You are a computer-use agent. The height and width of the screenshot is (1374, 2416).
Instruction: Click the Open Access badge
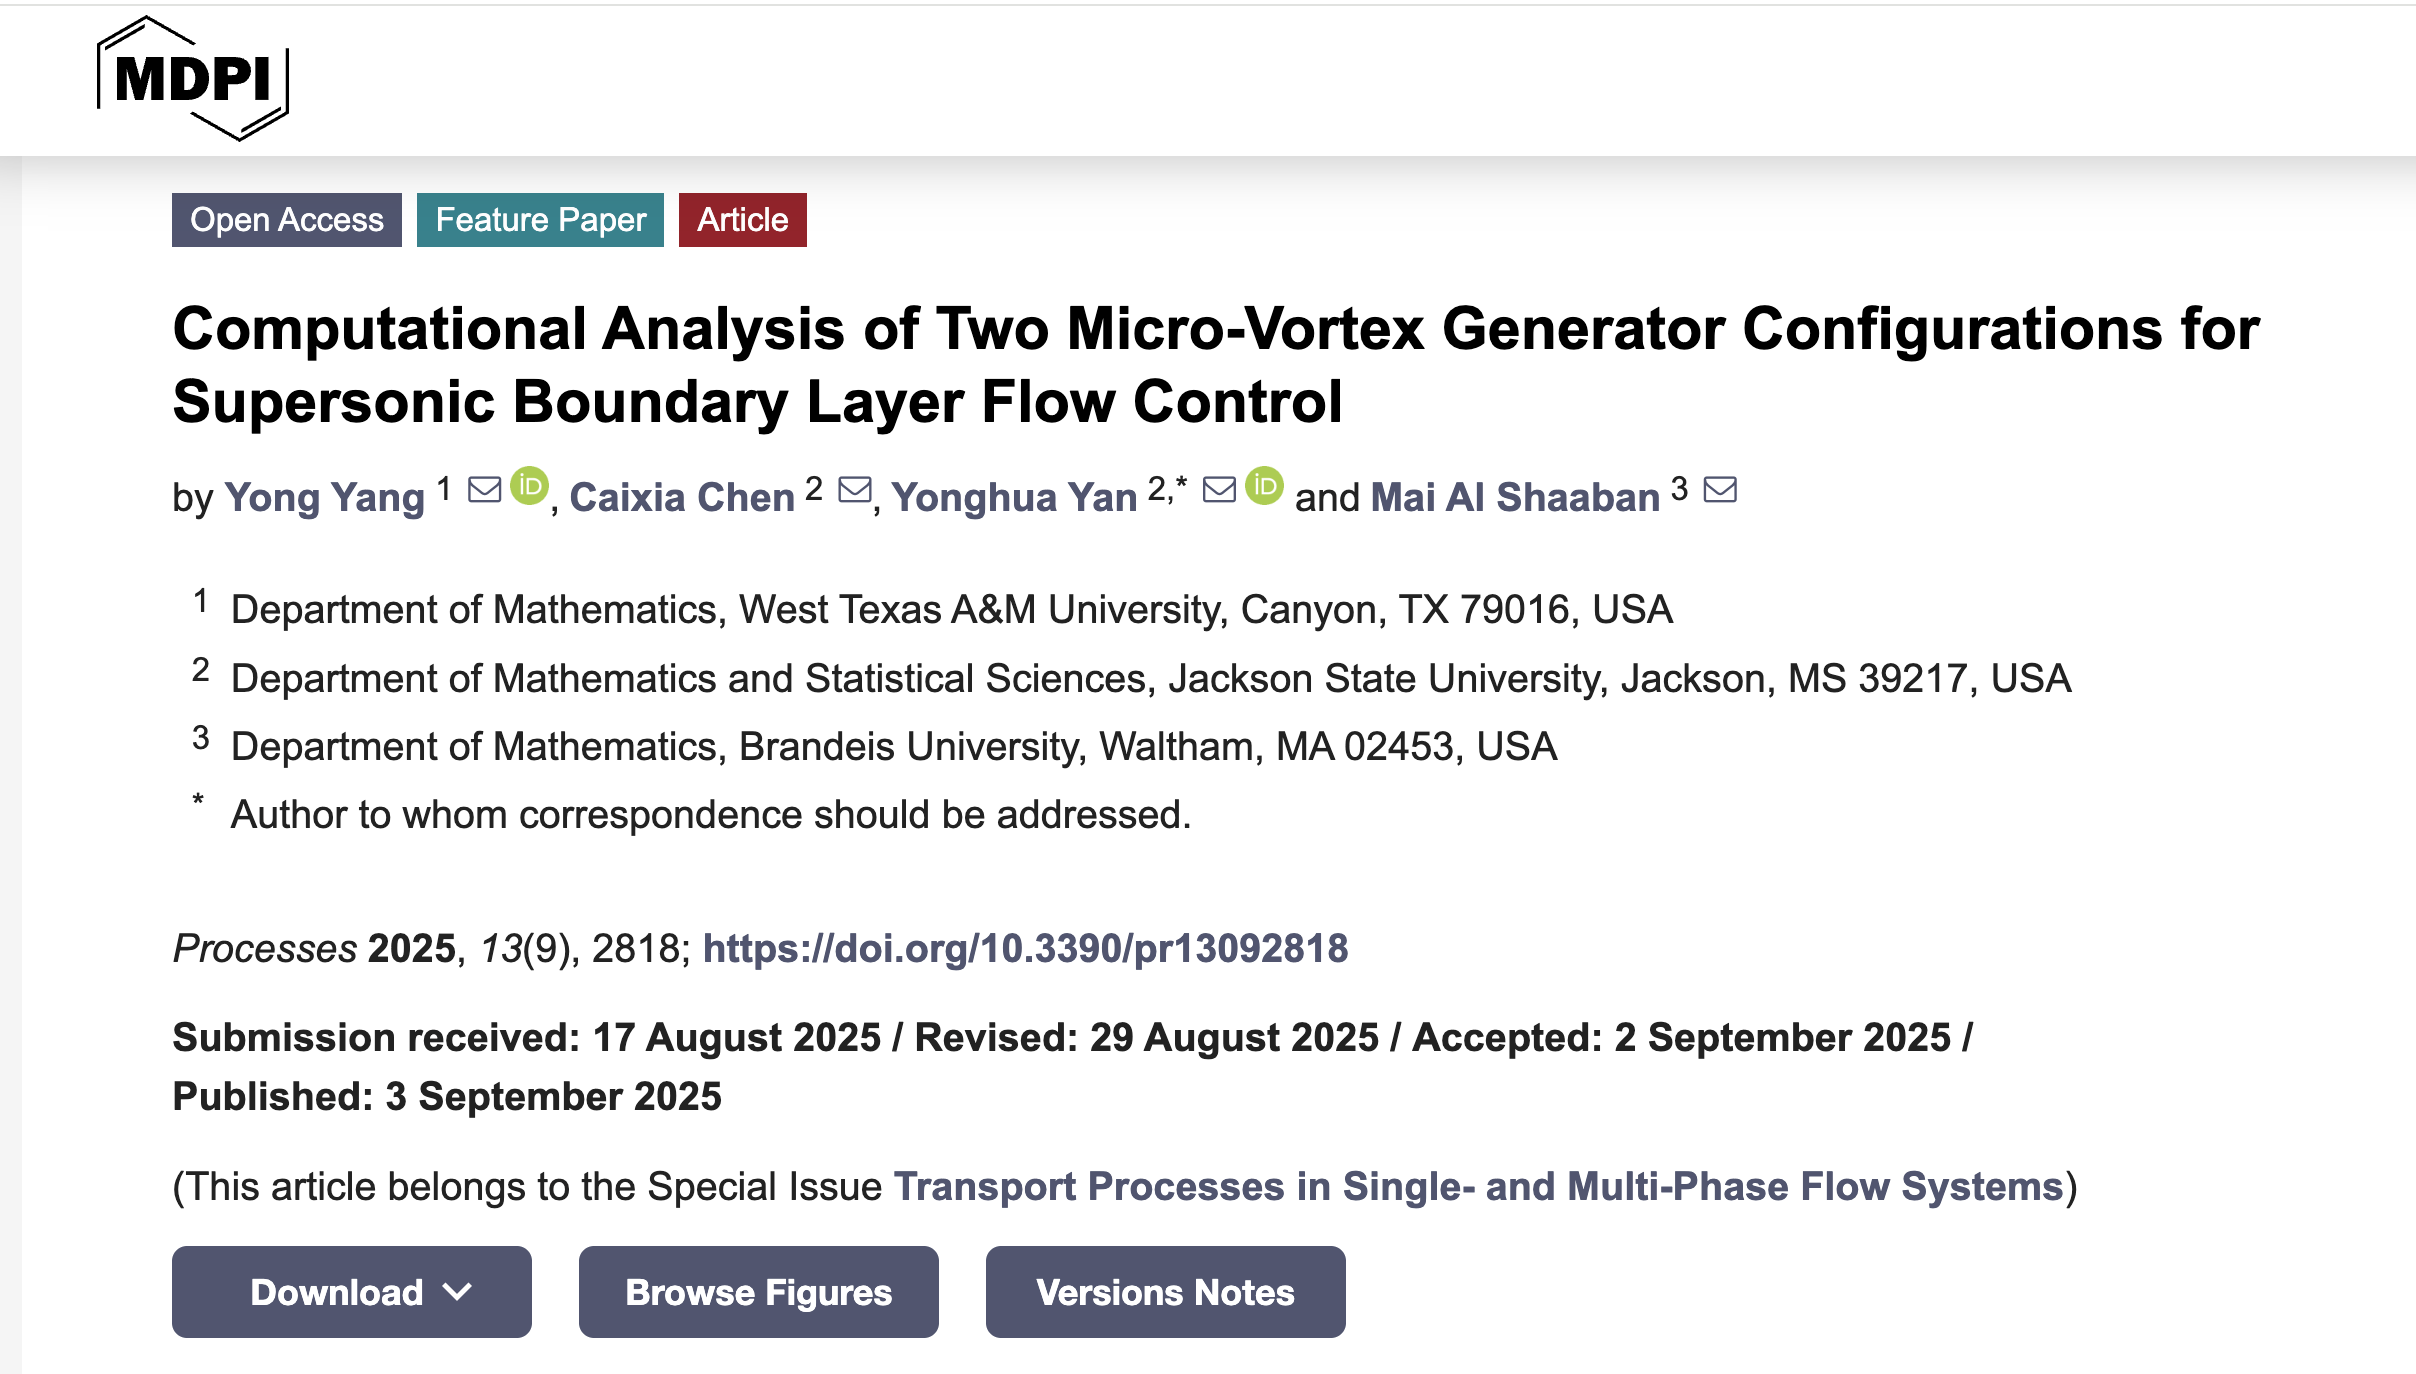[x=287, y=219]
